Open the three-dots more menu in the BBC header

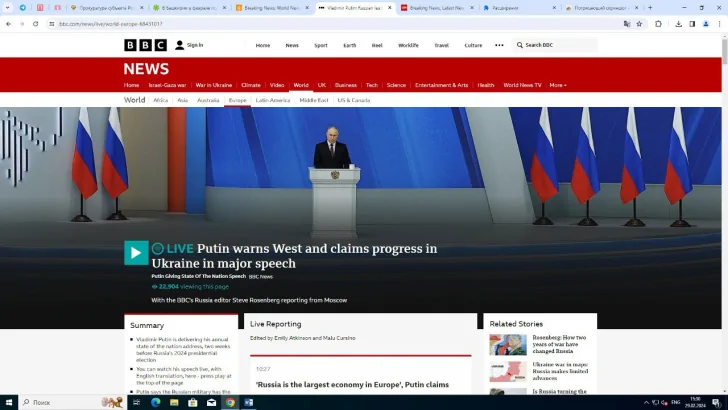(499, 45)
